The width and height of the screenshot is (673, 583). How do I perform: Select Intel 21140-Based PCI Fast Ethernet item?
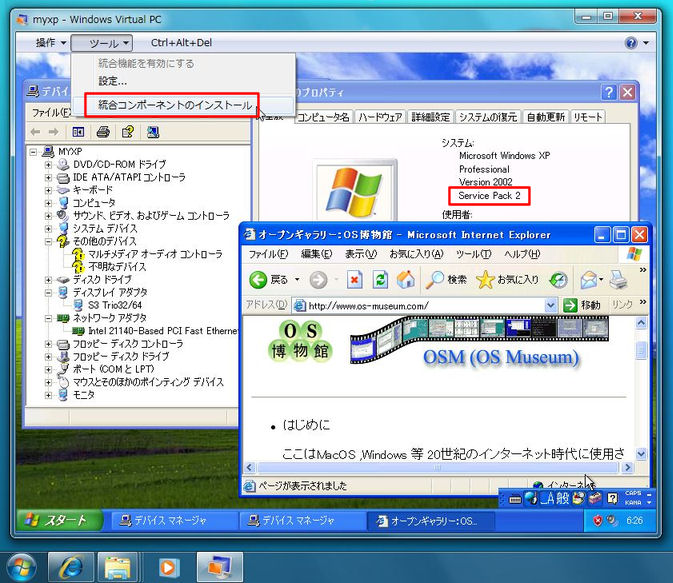click(x=163, y=331)
